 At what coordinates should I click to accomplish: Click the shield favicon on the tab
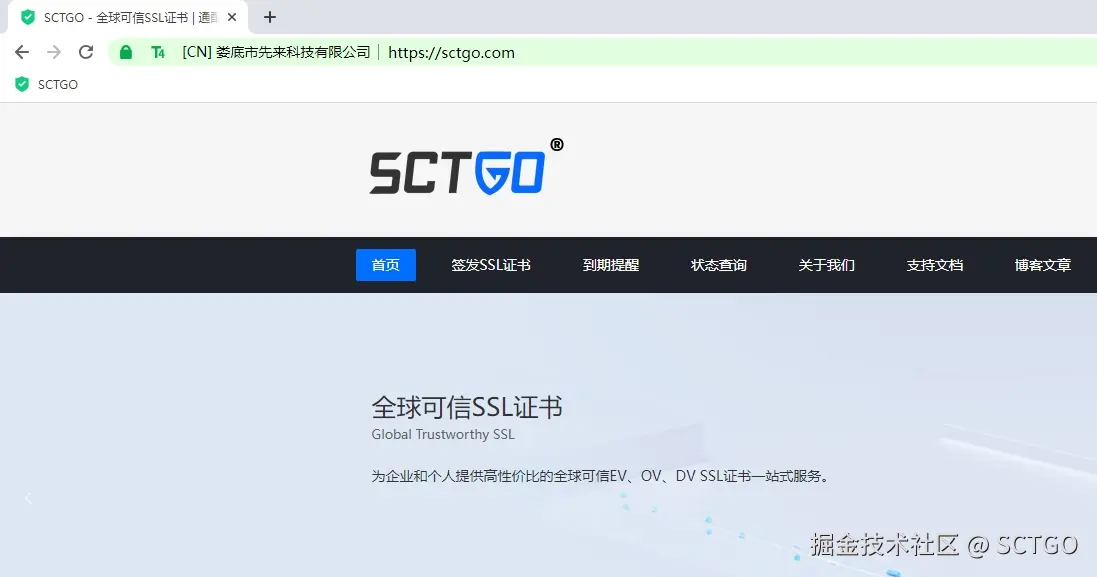coord(28,17)
